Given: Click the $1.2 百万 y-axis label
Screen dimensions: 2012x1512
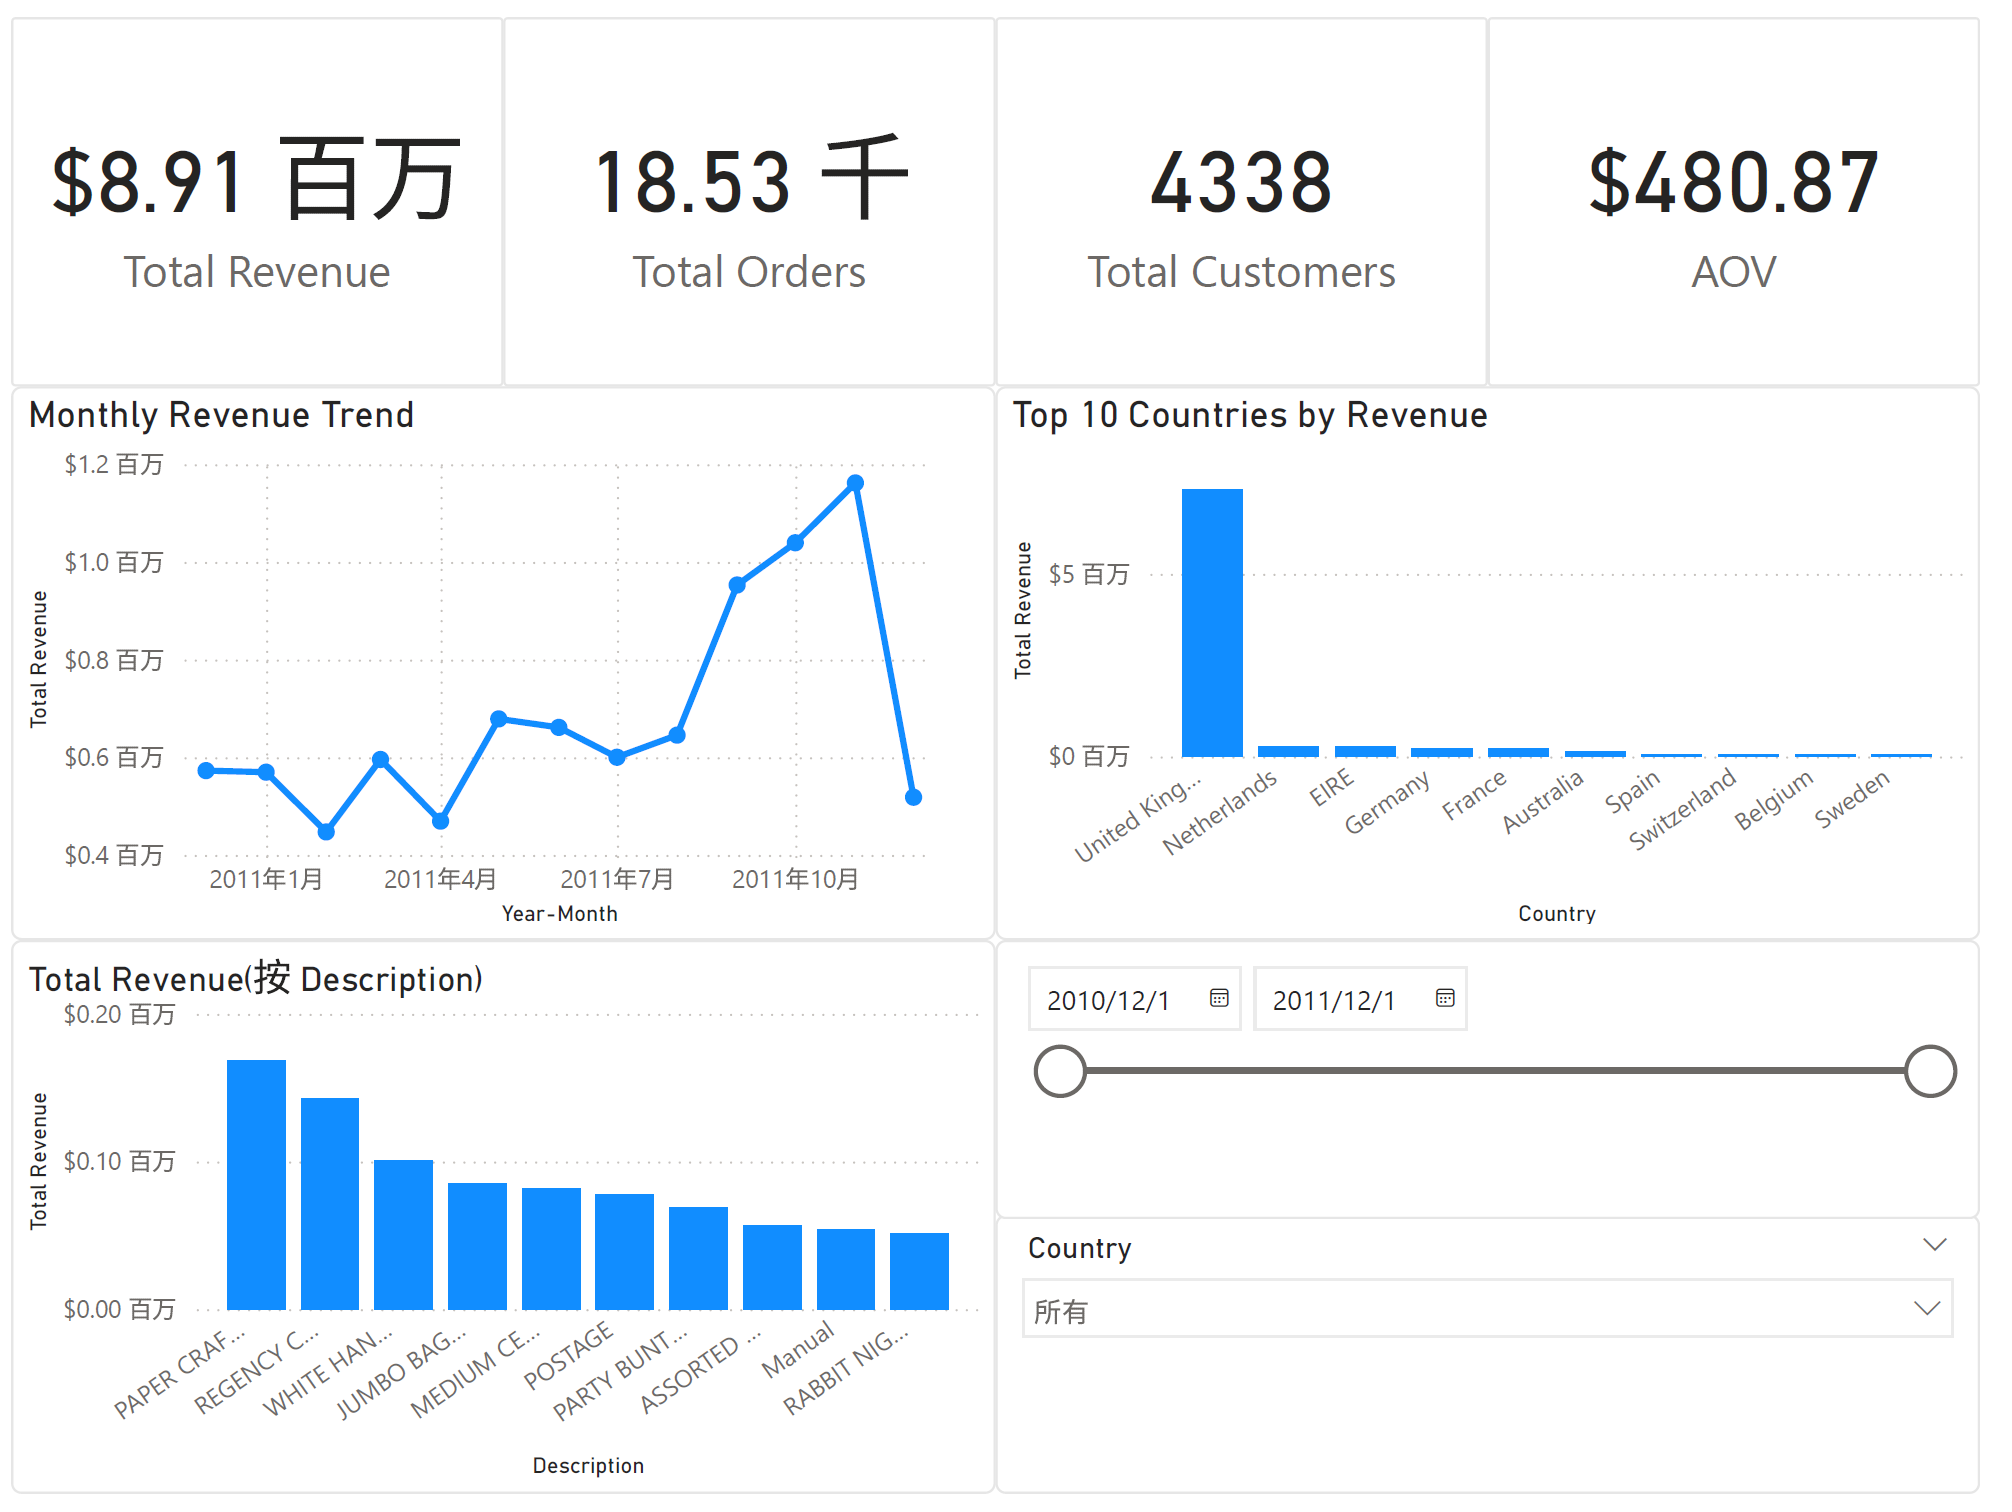Looking at the screenshot, I should point(114,465).
